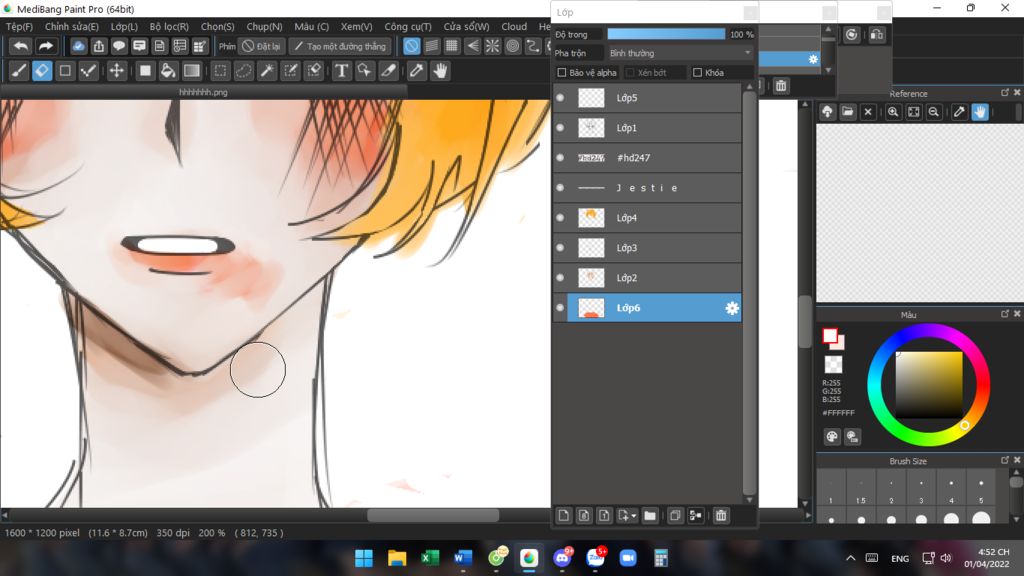Zoom in on Reference panel

pyautogui.click(x=893, y=112)
